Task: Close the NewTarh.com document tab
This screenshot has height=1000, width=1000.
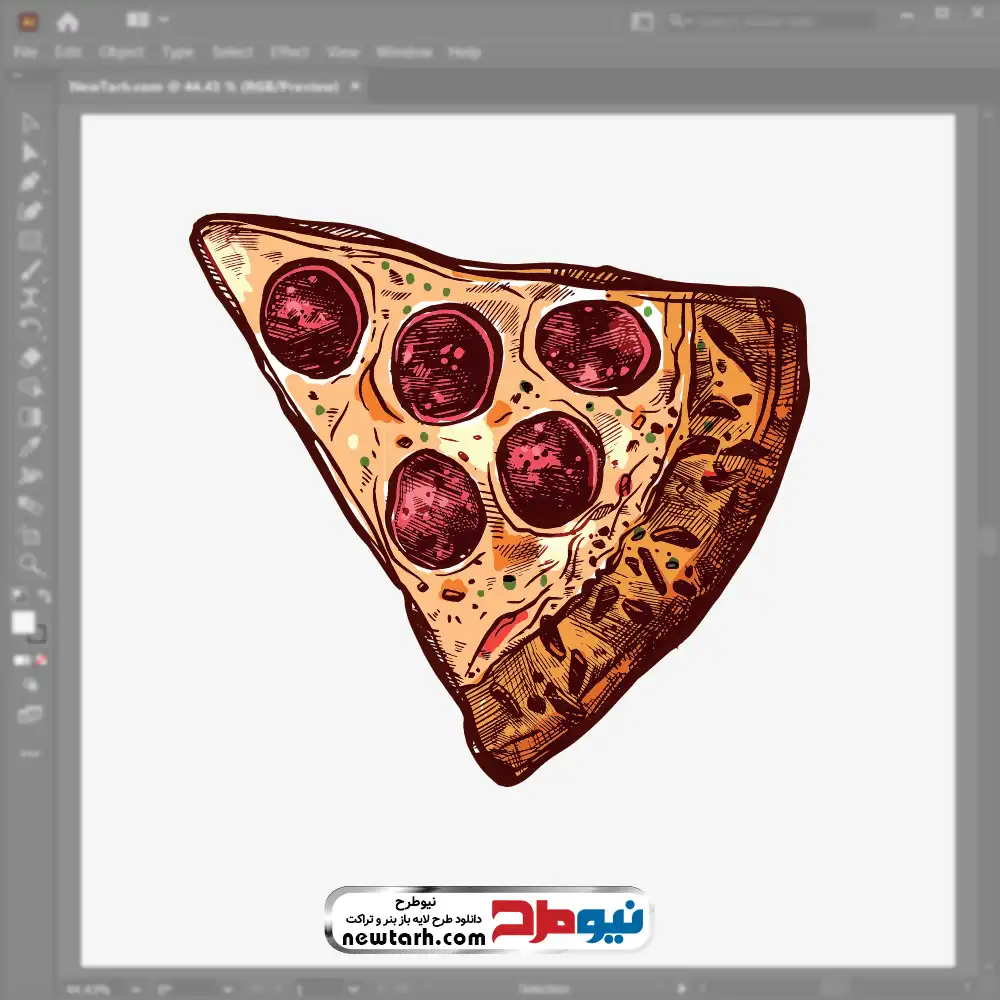Action: coord(354,87)
